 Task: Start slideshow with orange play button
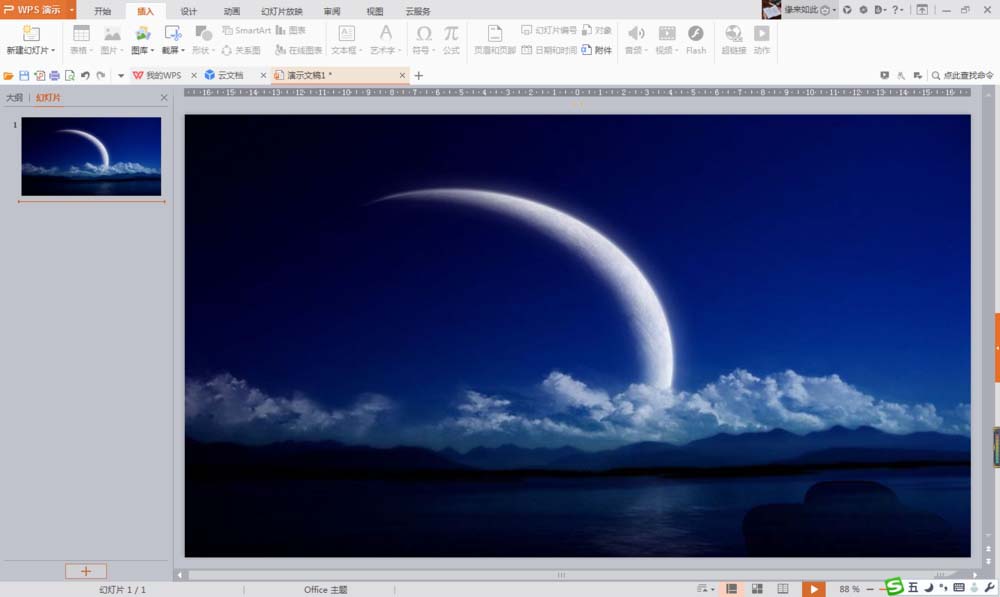813,589
